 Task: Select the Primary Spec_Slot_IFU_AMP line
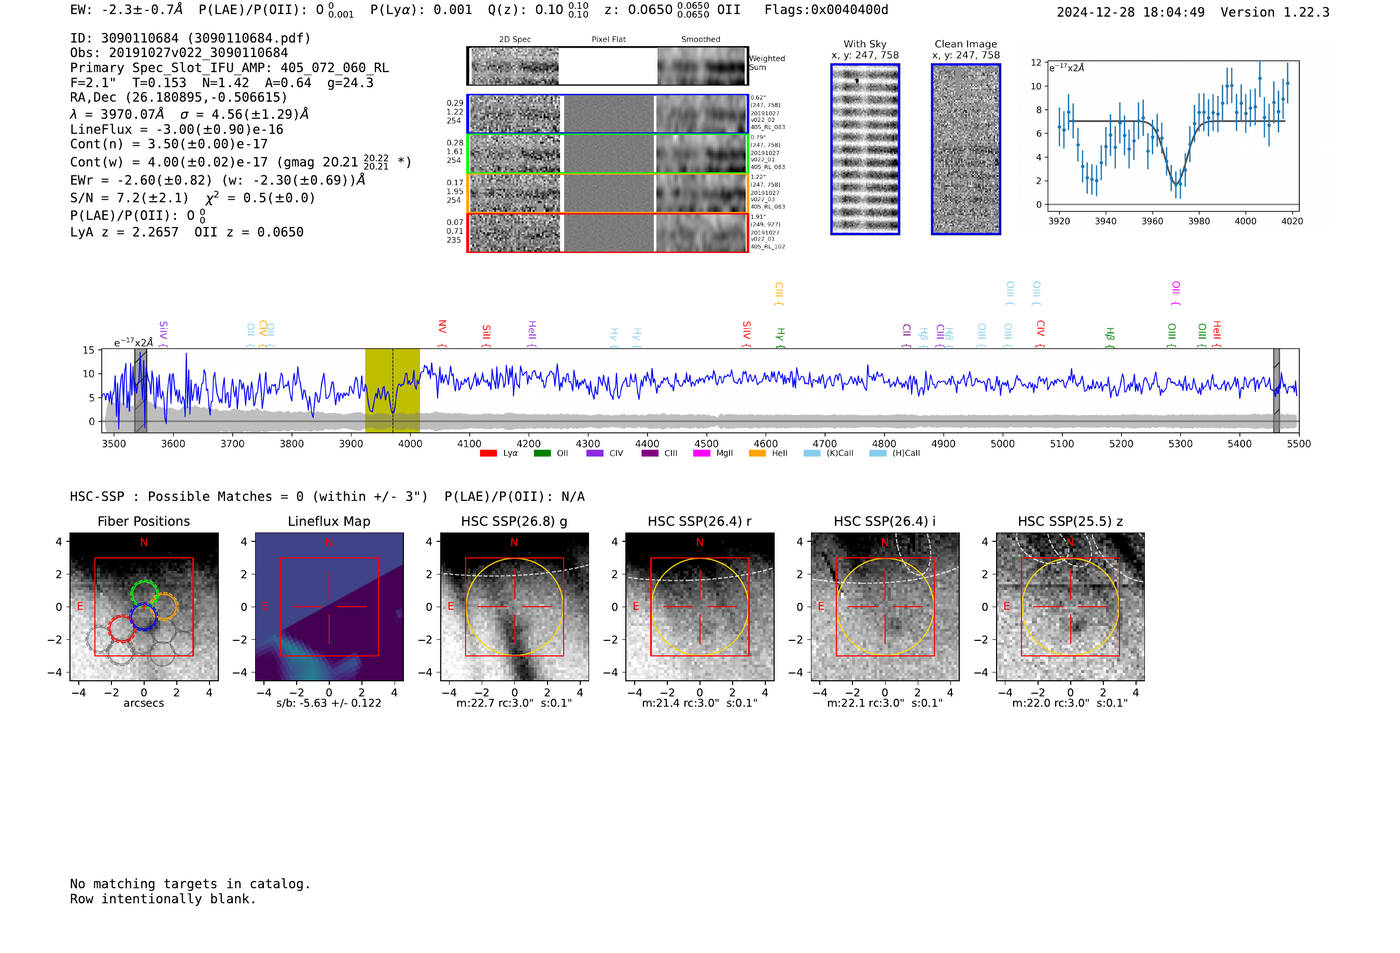(x=229, y=68)
